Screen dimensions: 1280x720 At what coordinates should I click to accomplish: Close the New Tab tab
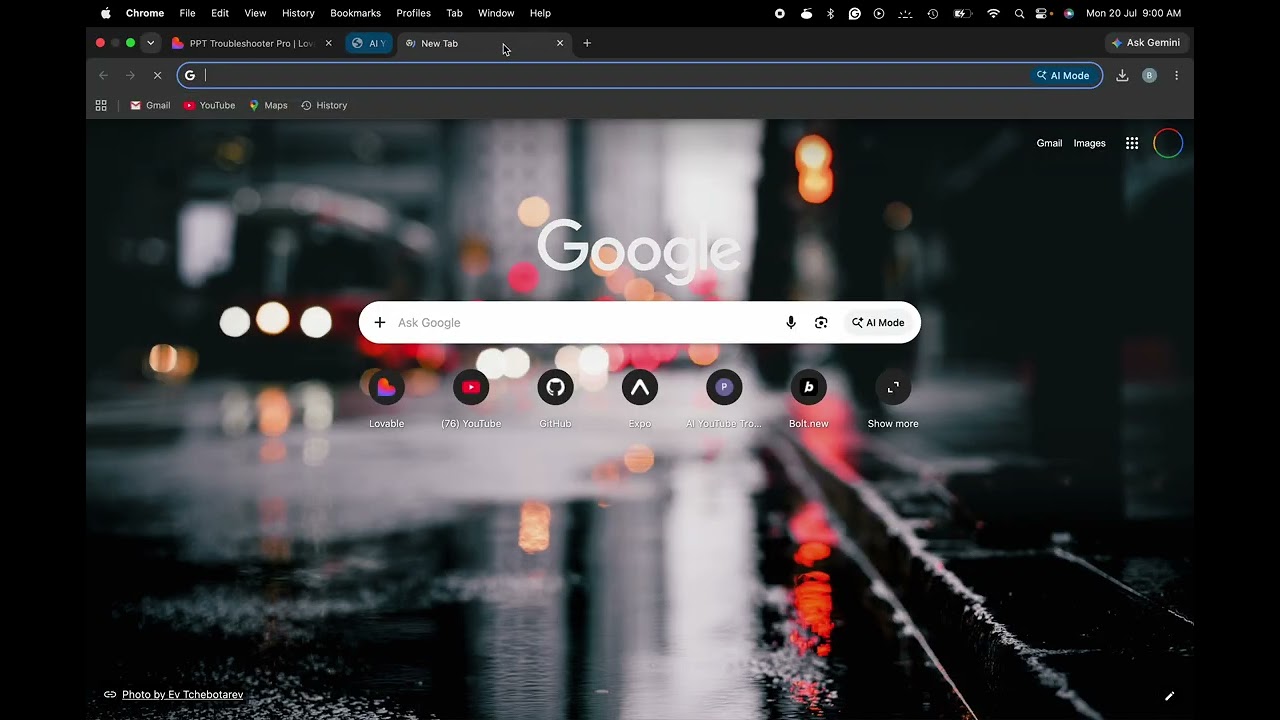tap(560, 43)
